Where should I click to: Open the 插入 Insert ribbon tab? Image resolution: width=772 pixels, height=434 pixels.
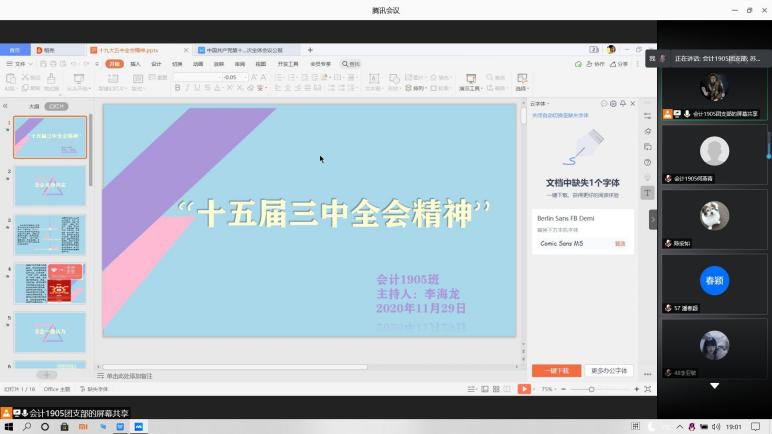[136, 64]
